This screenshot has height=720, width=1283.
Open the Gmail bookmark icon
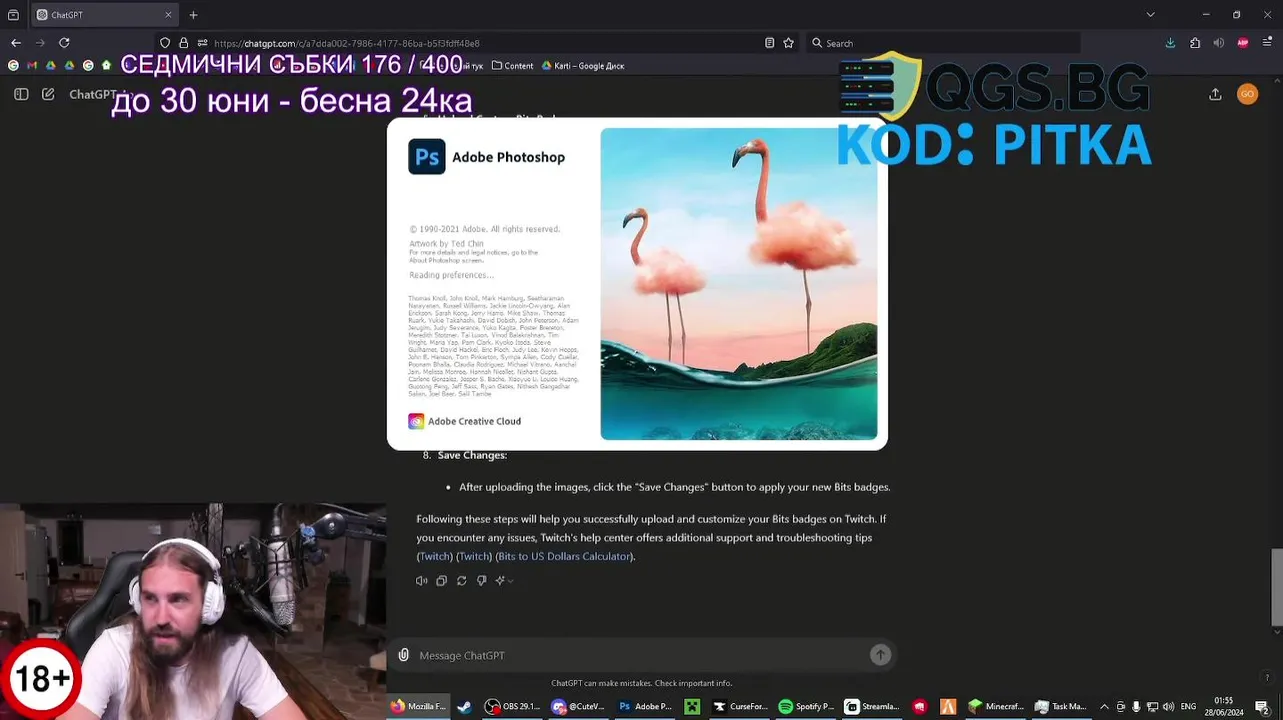click(32, 66)
